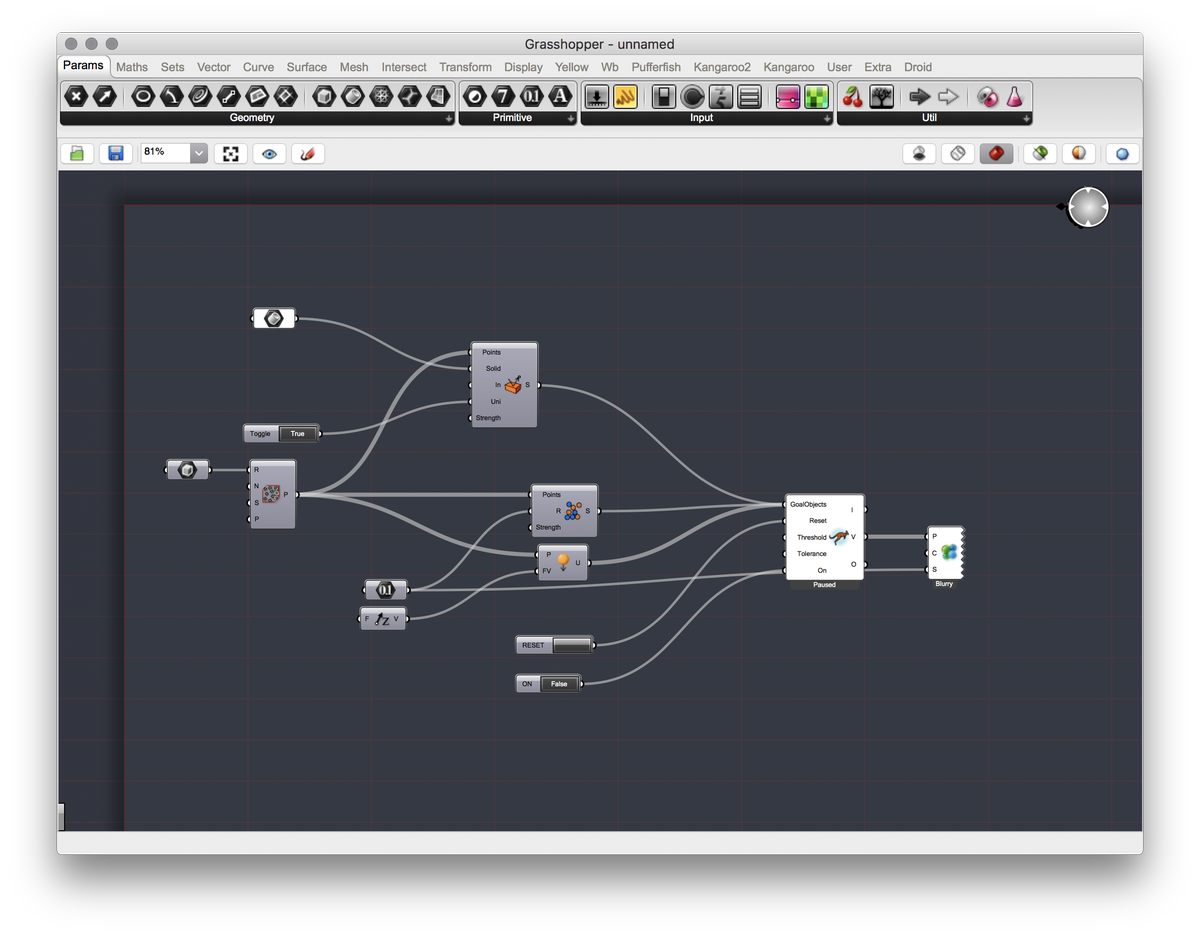Click the pink flask icon in Util
The image size is (1200, 936).
coord(1014,96)
